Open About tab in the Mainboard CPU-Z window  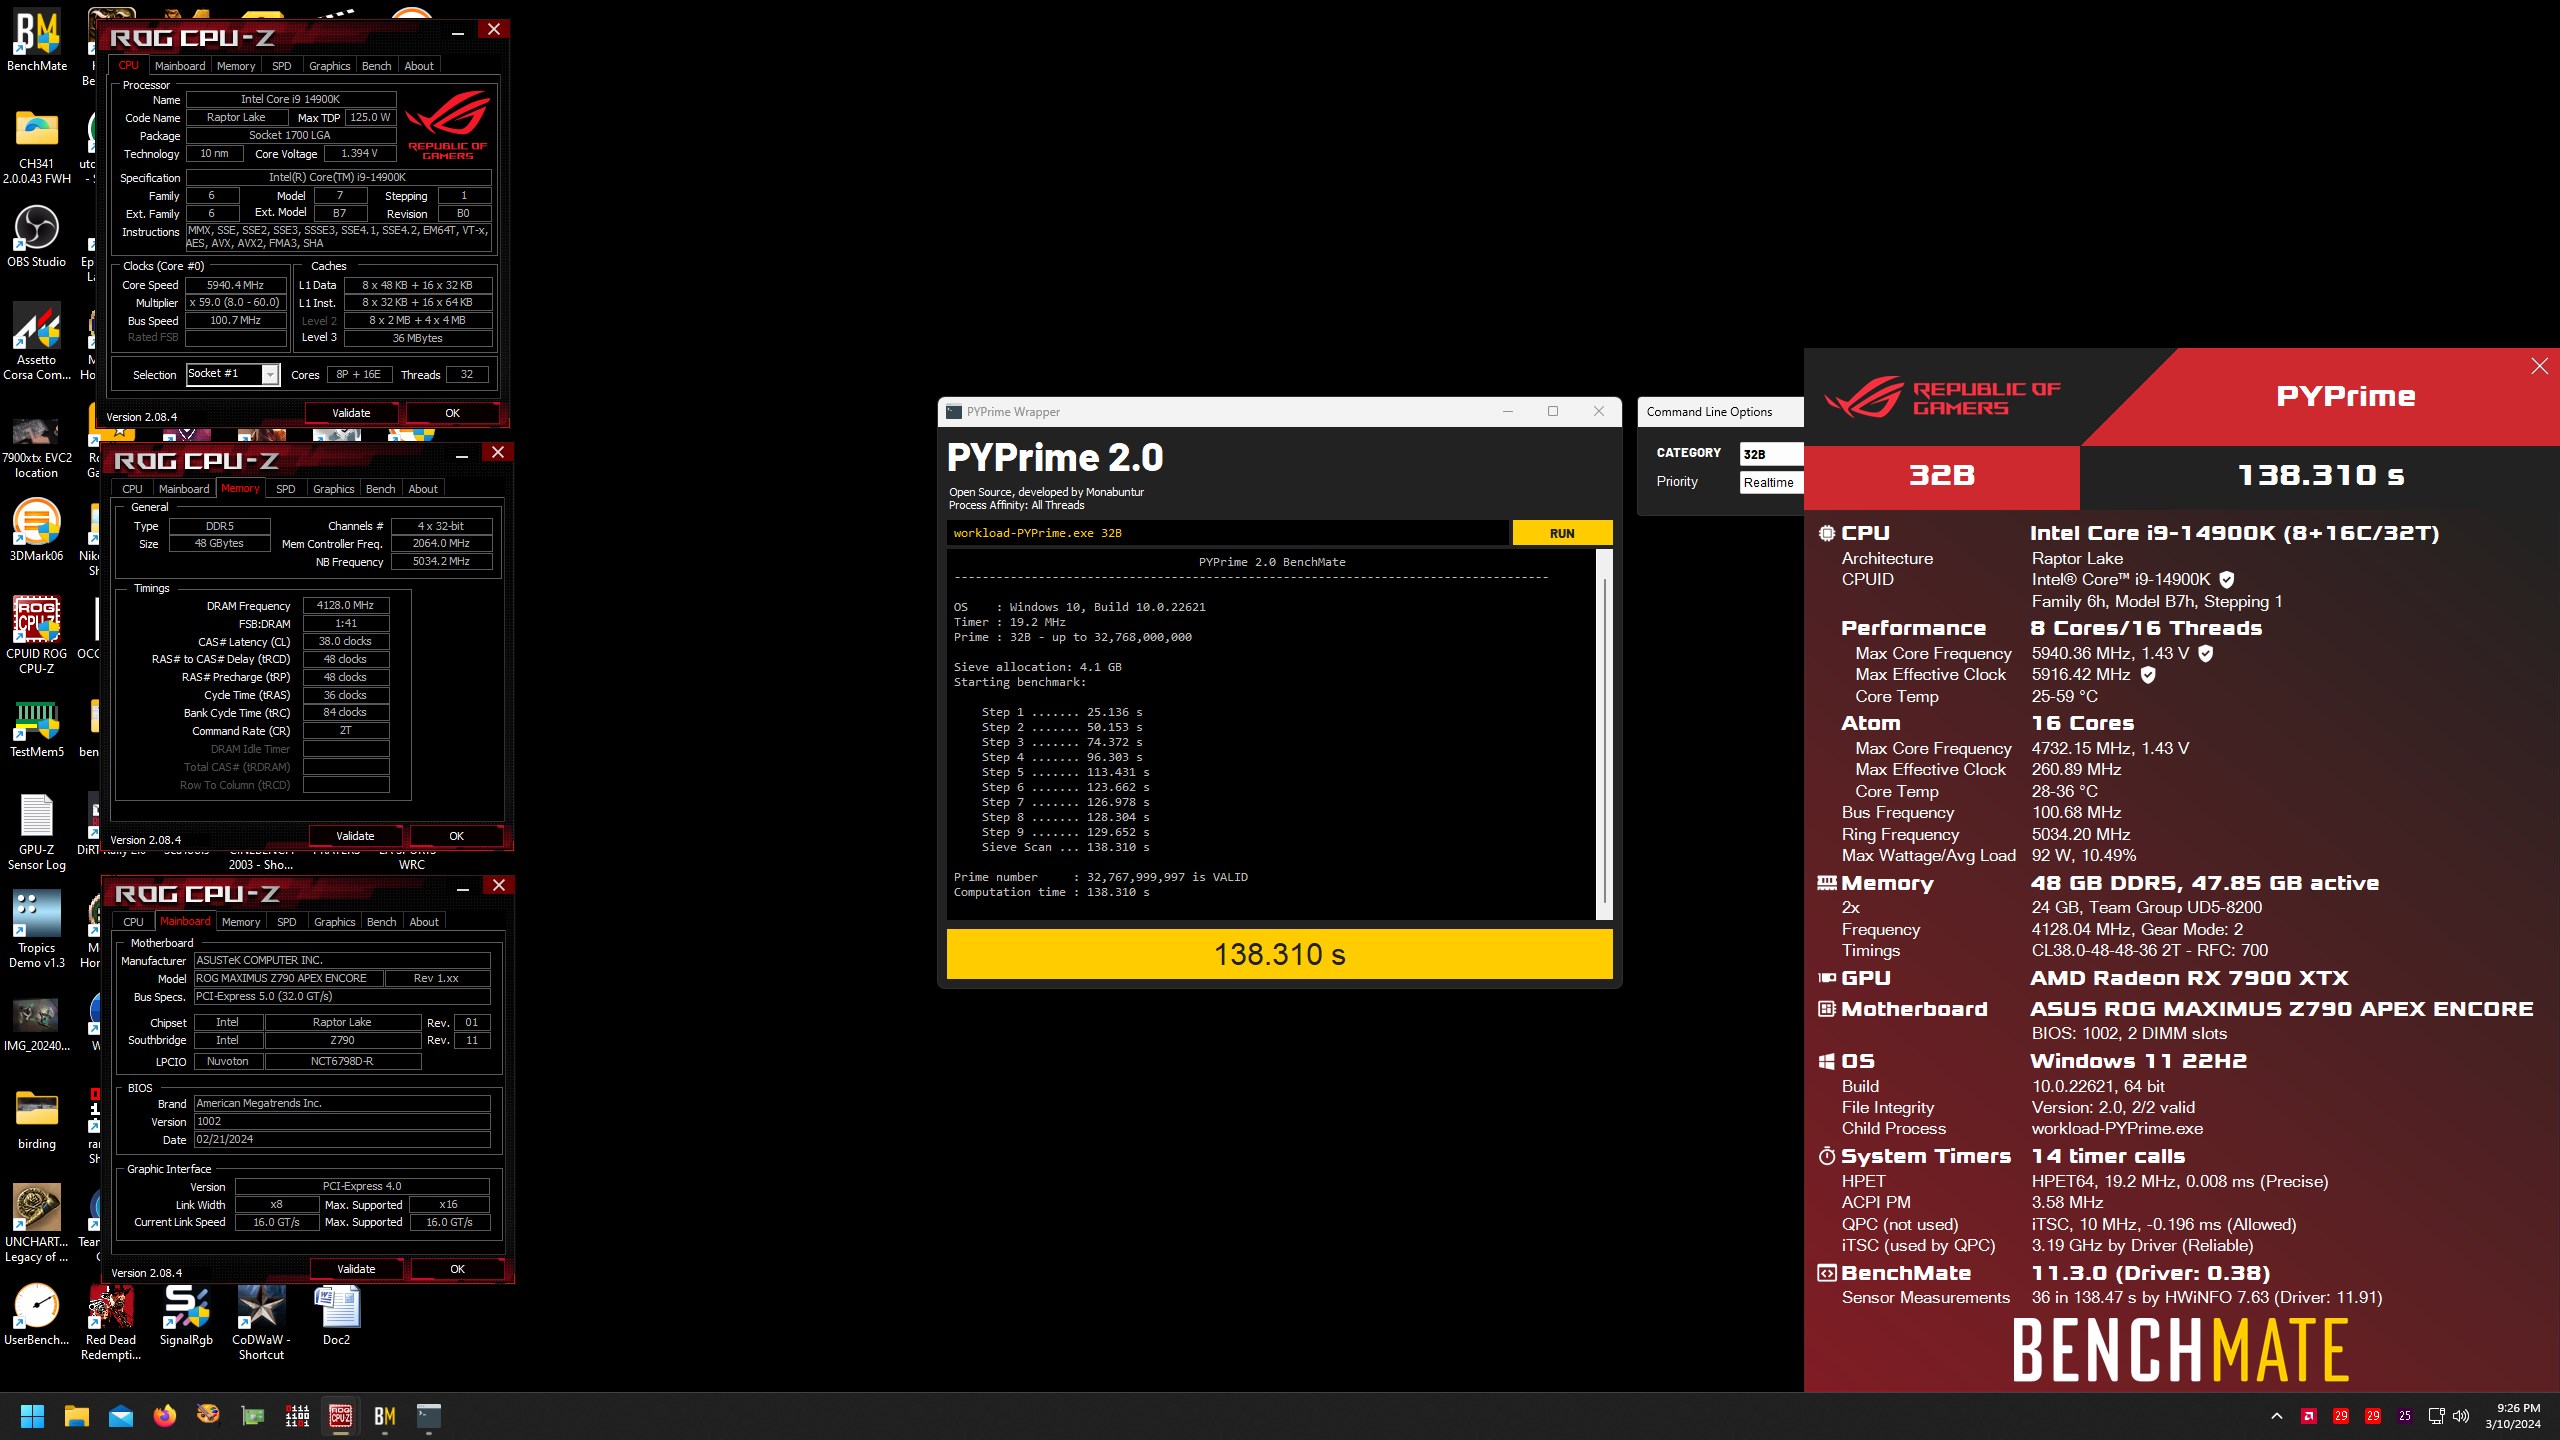[x=424, y=922]
